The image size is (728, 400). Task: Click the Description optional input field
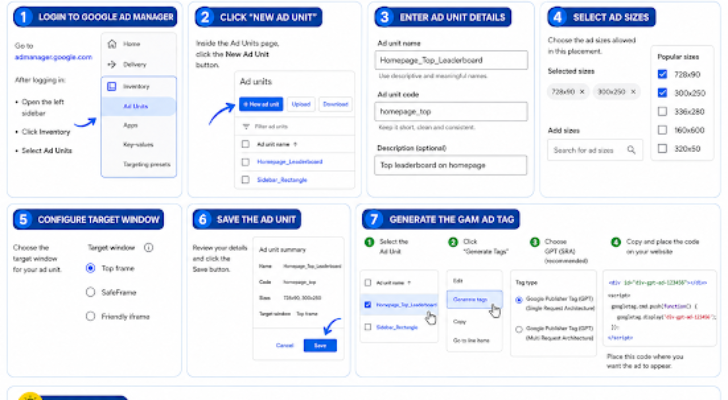(x=451, y=165)
